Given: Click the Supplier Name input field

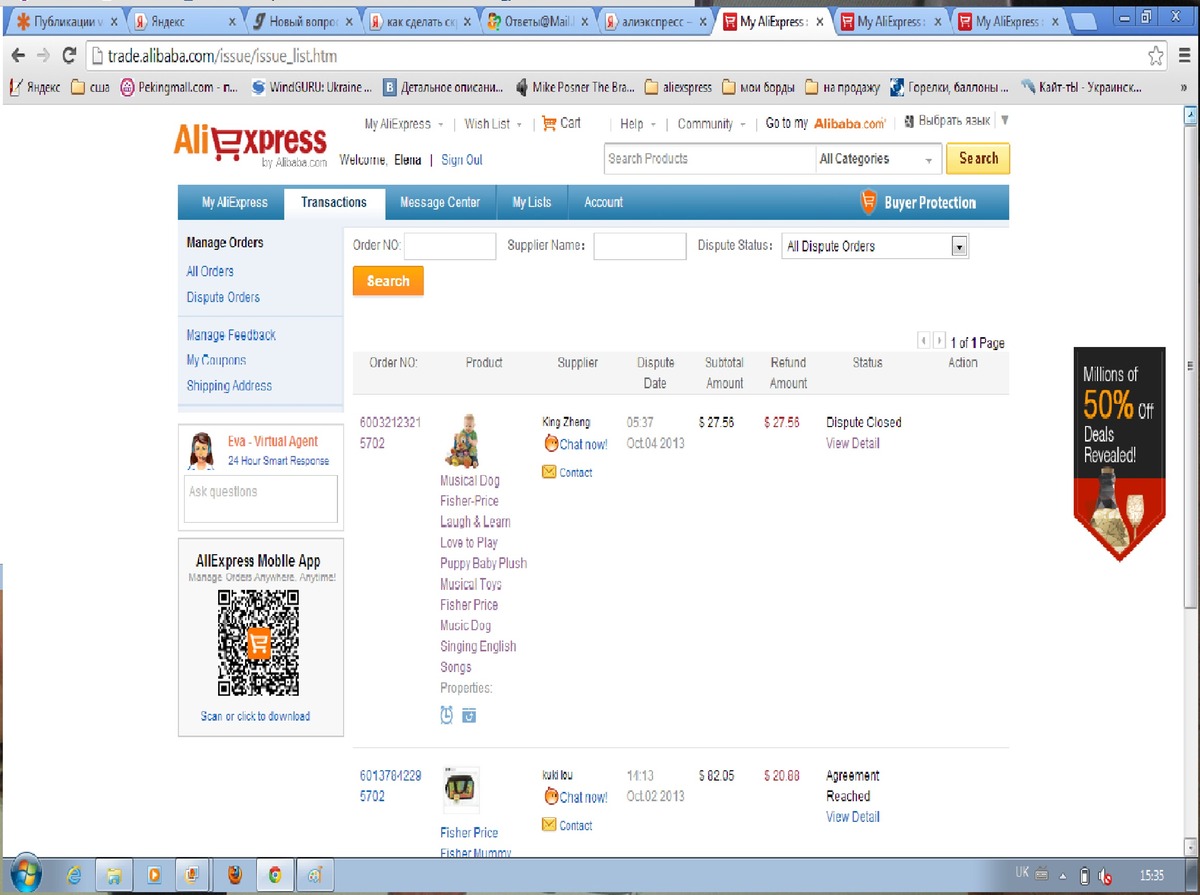Looking at the screenshot, I should [640, 246].
